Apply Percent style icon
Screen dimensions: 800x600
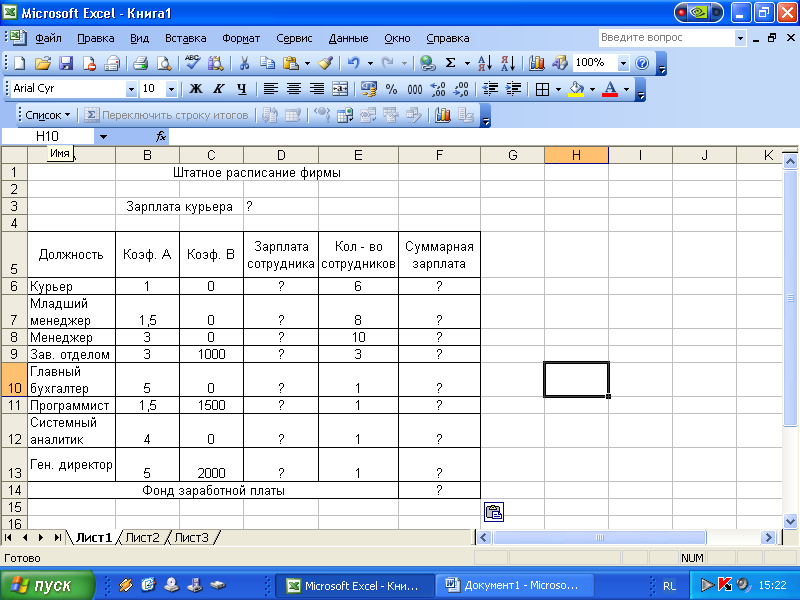pos(391,89)
